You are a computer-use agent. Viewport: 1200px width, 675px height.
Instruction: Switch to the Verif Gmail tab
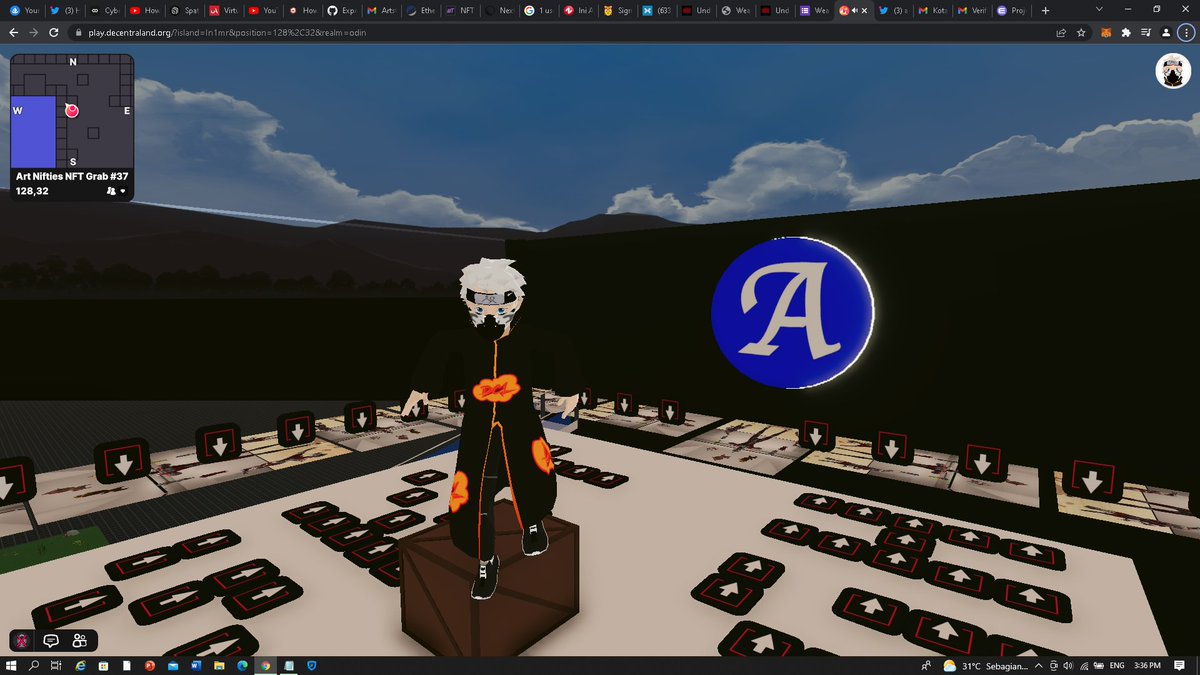click(x=971, y=10)
